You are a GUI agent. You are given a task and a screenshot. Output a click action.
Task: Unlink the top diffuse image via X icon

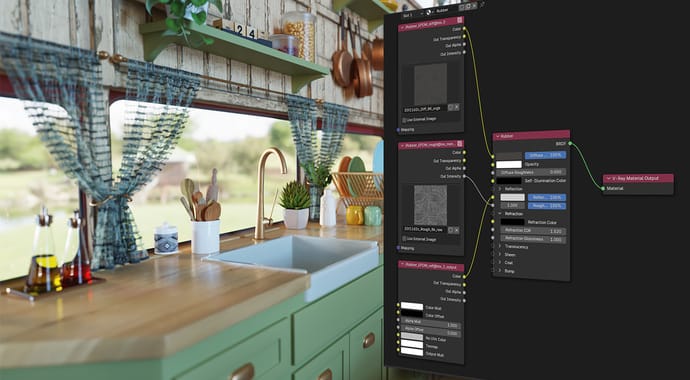point(456,107)
